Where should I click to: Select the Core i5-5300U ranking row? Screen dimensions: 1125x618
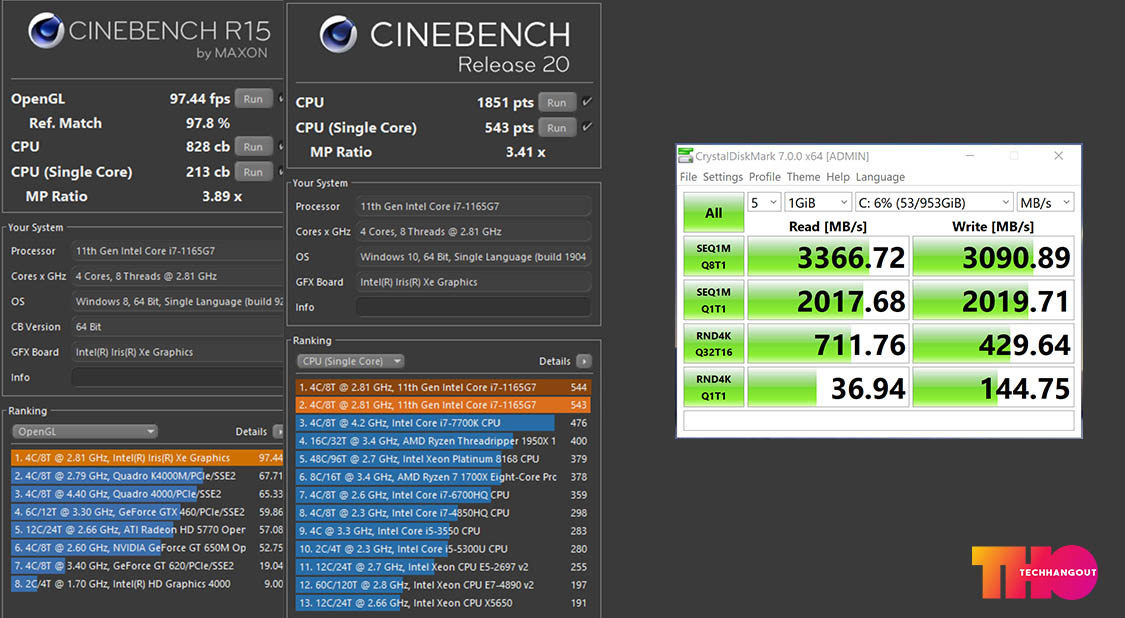tap(443, 548)
